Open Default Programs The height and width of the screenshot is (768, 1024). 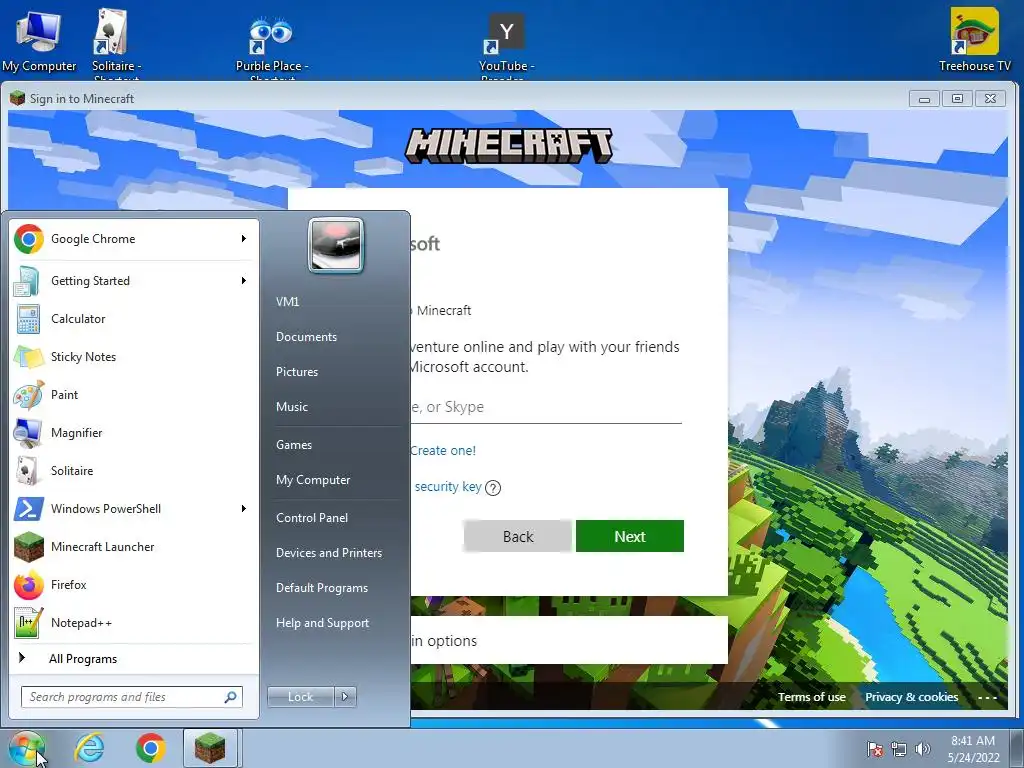[321, 588]
